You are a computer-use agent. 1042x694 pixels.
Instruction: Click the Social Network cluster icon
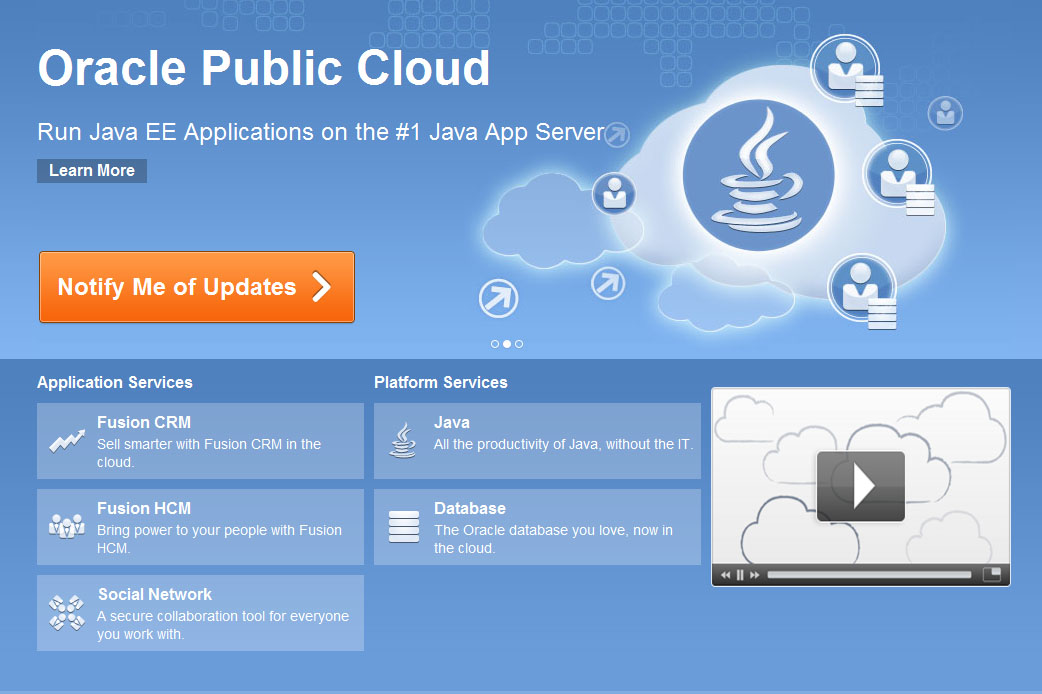[x=66, y=613]
